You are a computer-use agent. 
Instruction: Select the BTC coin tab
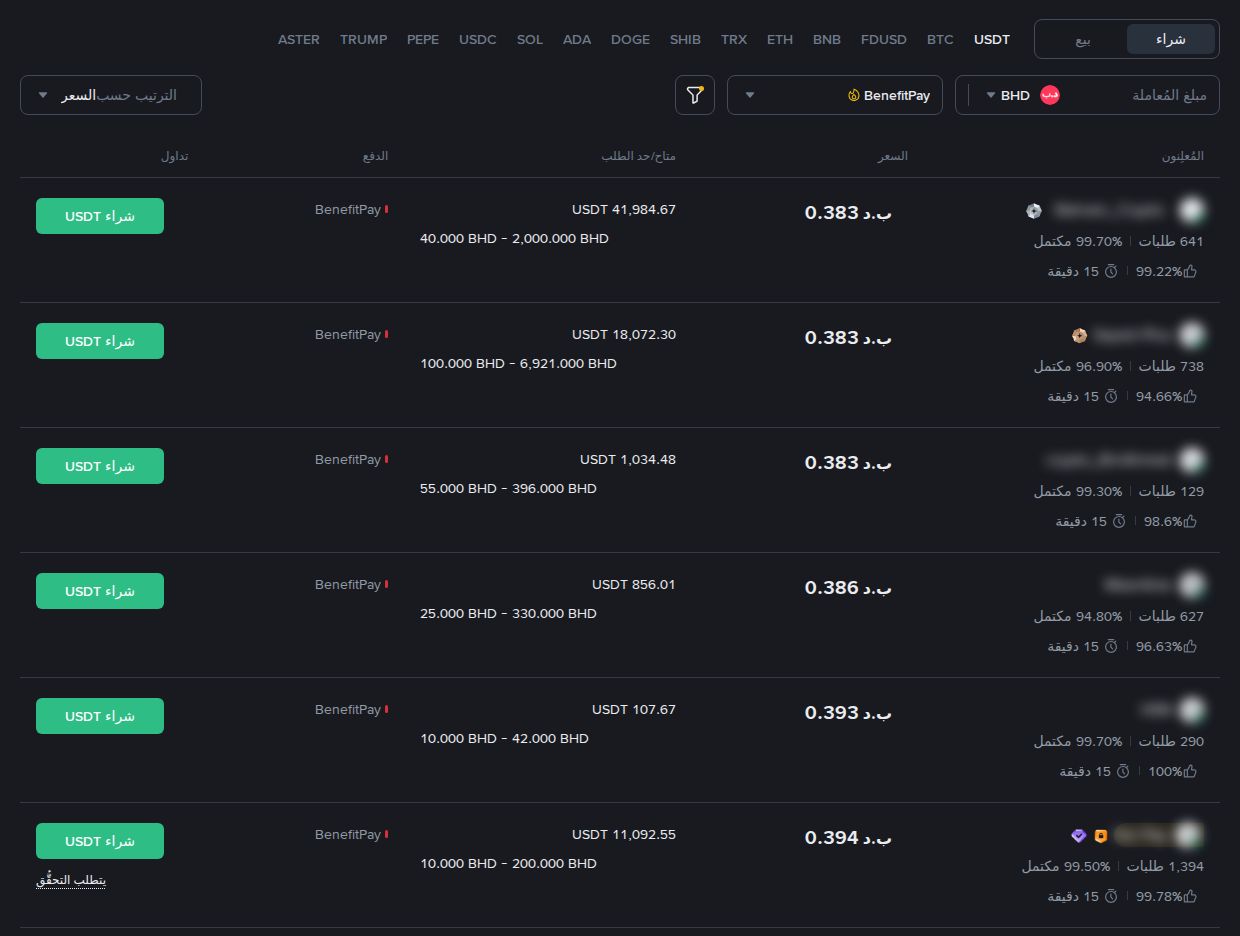pyautogui.click(x=940, y=39)
